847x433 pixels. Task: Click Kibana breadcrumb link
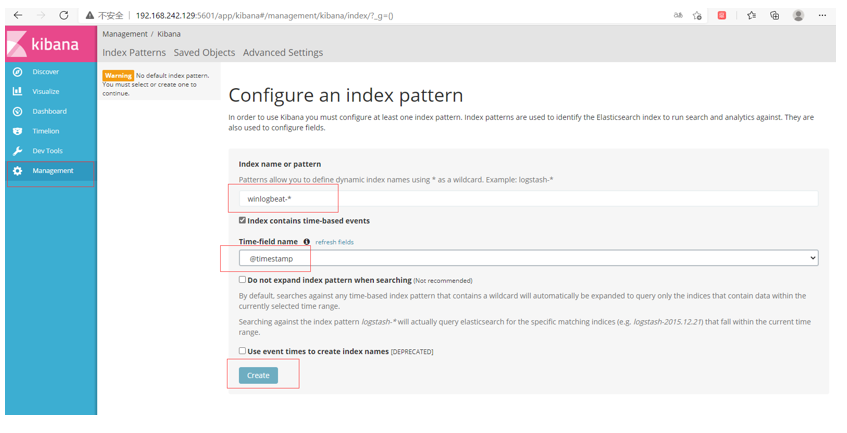point(169,34)
